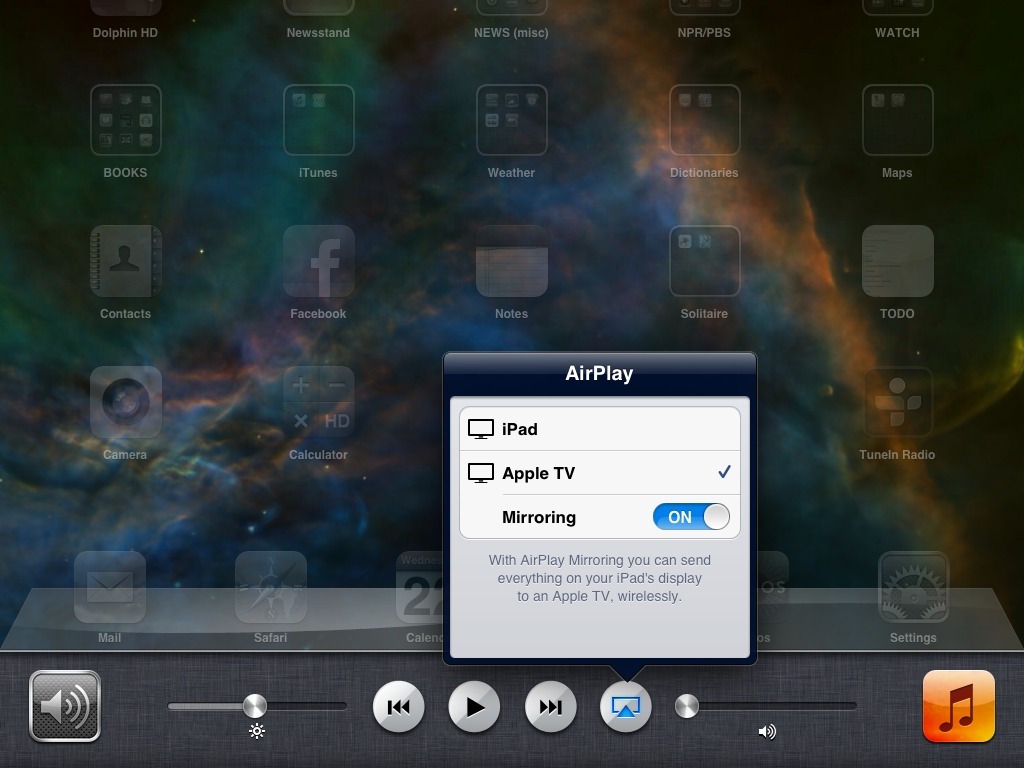Open the BOOKS folder
The height and width of the screenshot is (768, 1024).
125,120
